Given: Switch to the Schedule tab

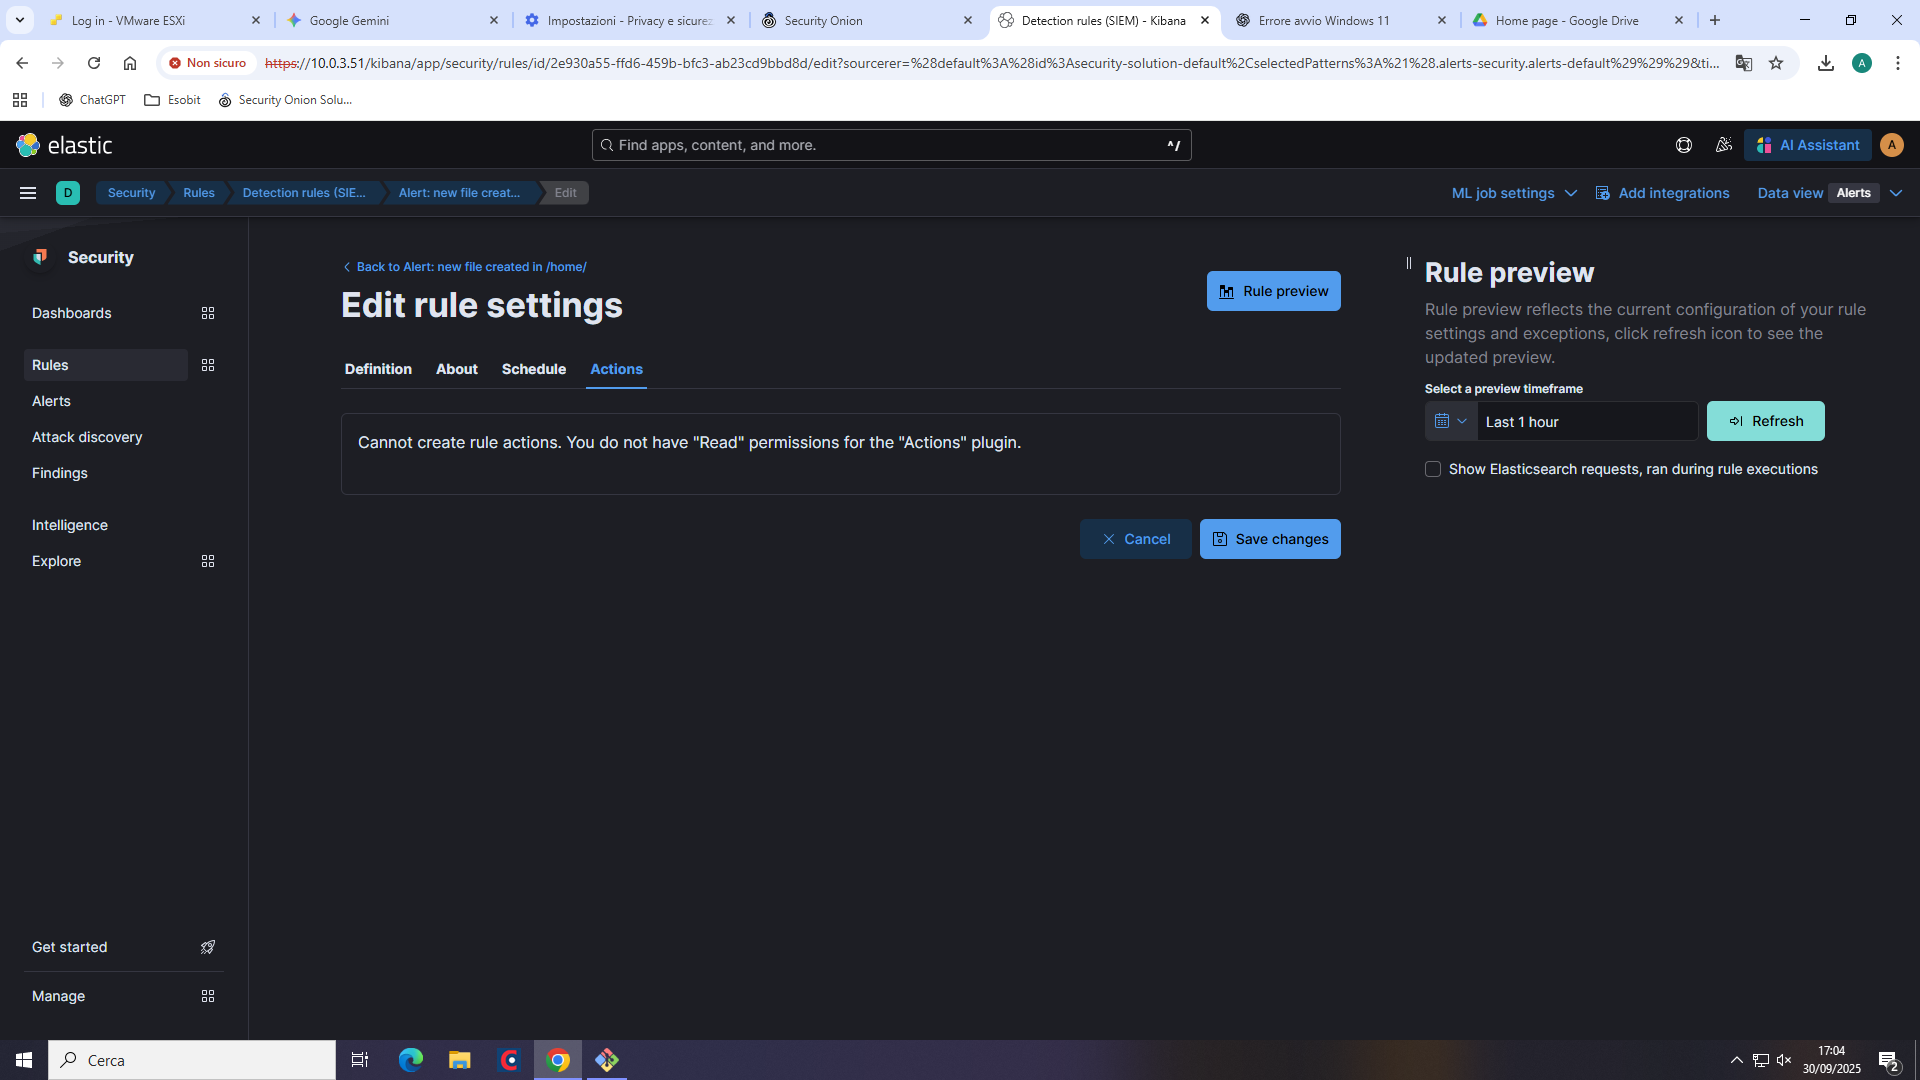Looking at the screenshot, I should (x=533, y=369).
